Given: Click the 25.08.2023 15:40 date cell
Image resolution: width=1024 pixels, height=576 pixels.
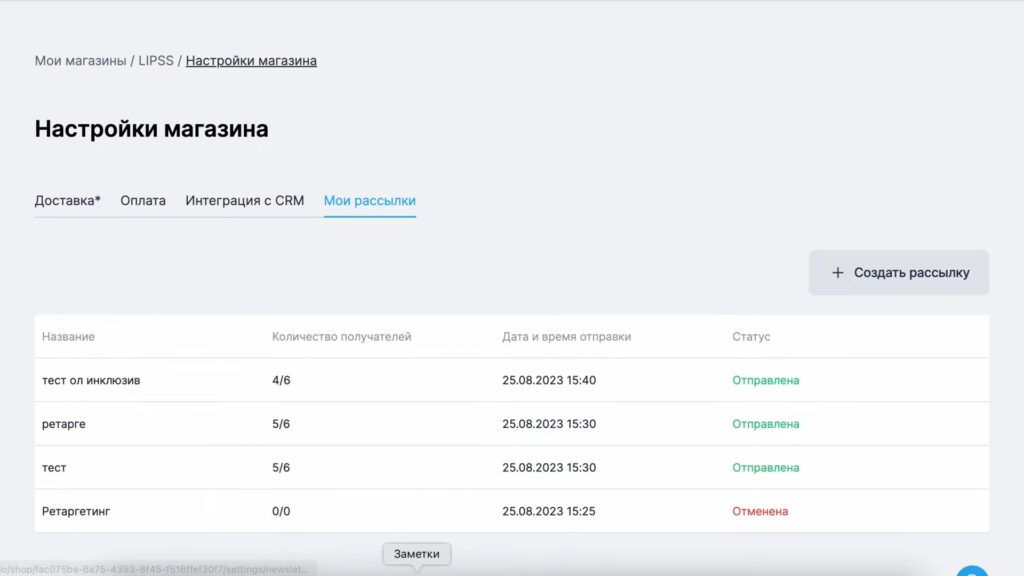Looking at the screenshot, I should pos(549,380).
